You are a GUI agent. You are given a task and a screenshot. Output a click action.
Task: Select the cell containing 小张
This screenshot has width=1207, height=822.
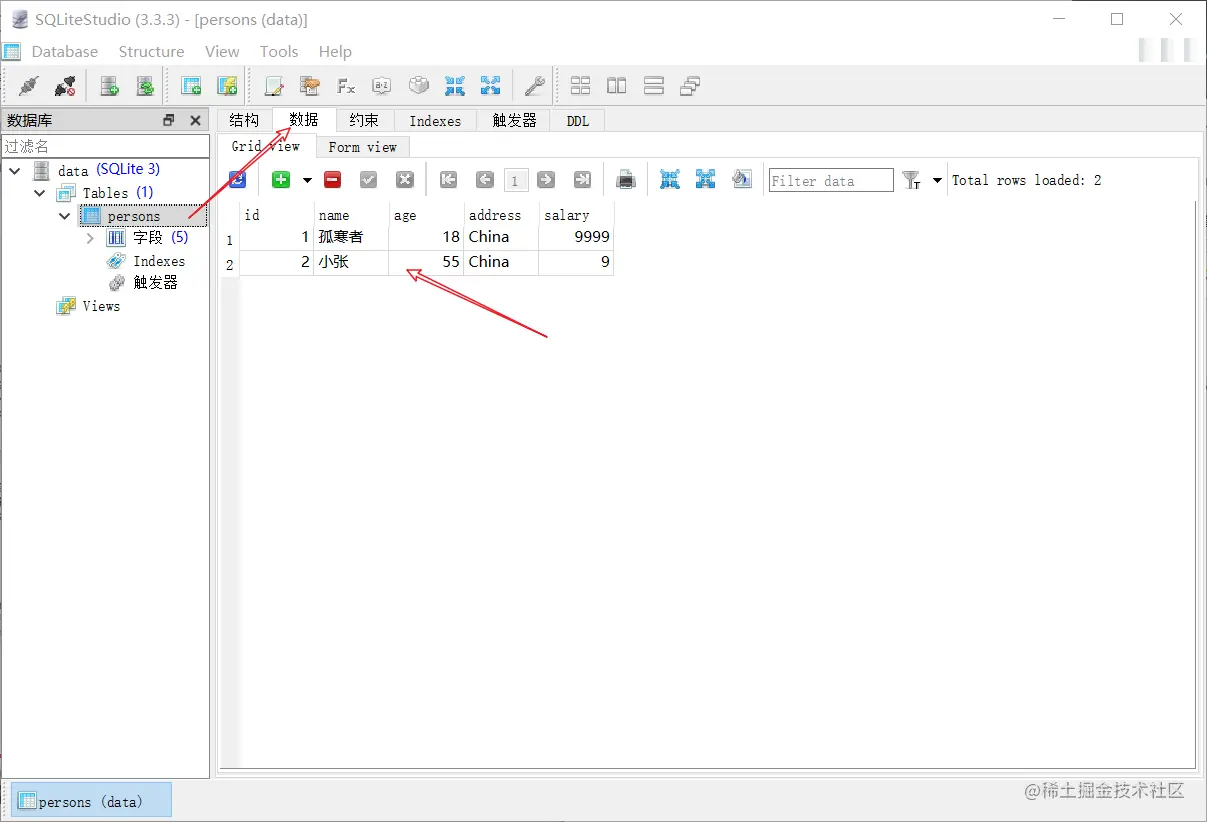click(351, 263)
